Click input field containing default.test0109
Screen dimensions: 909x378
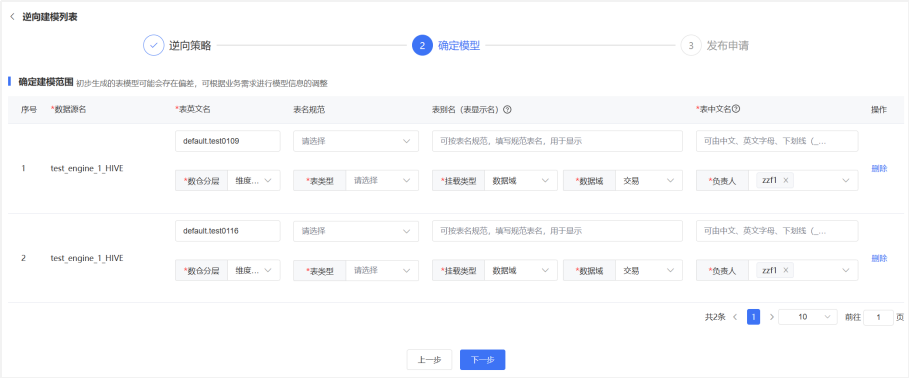(227, 141)
